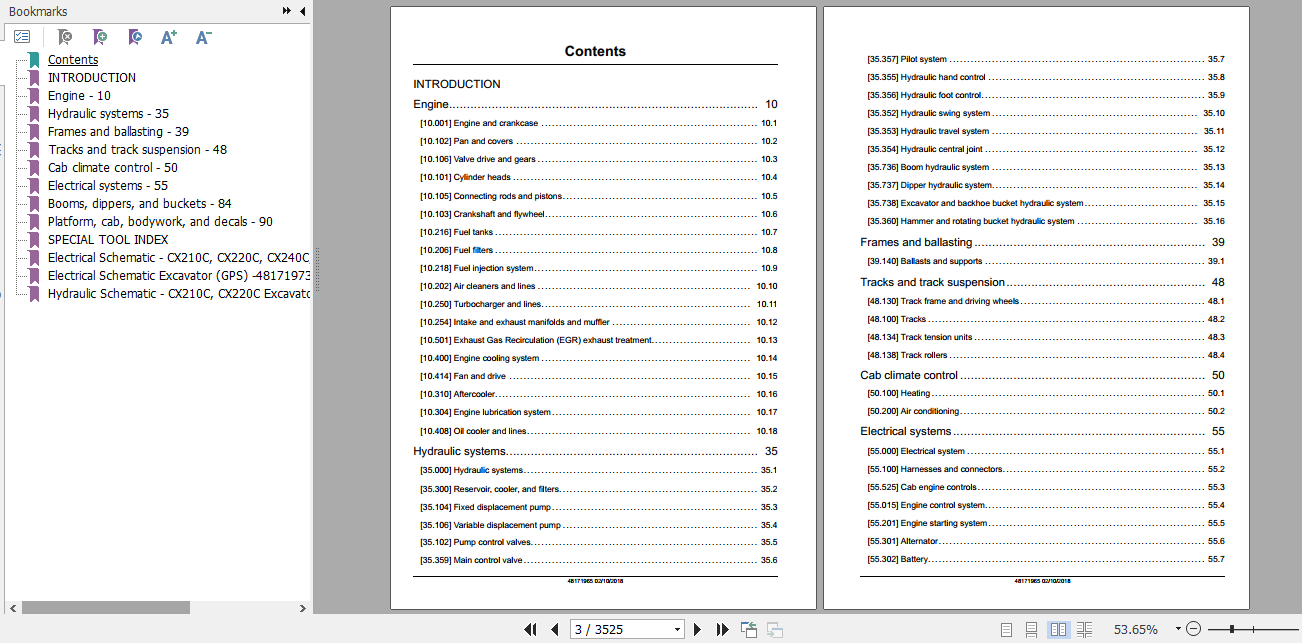Open Hydraulic Schematic - CX210C bookmark
The width and height of the screenshot is (1302, 643).
coord(179,294)
